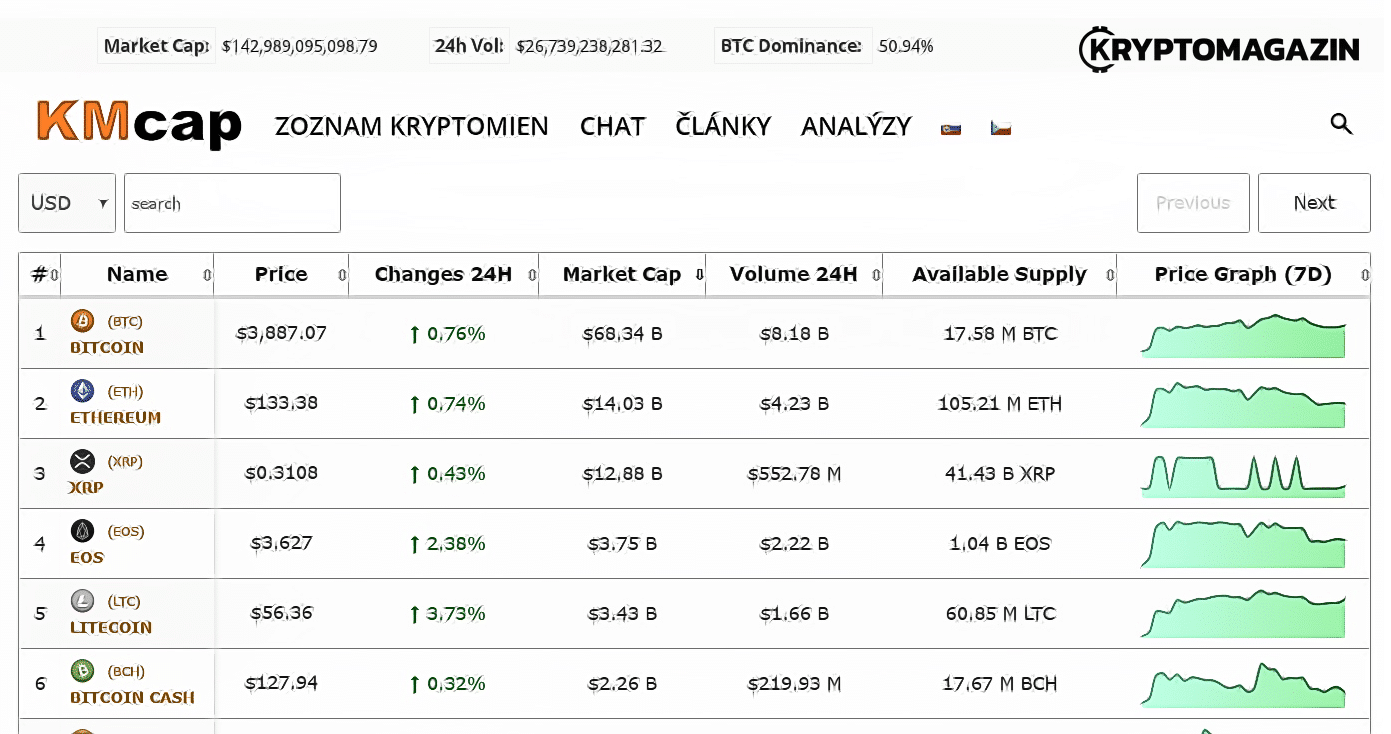This screenshot has height=734, width=1391.
Task: Open the LITECOIN coin link
Action: (111, 628)
